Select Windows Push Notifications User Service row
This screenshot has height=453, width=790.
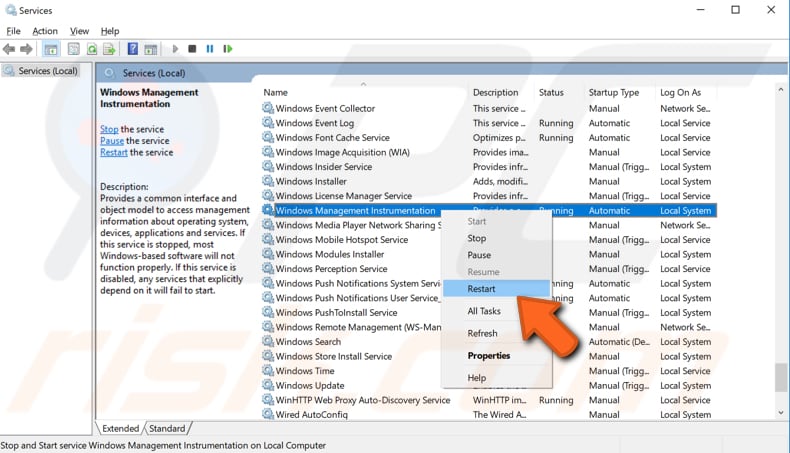pos(489,298)
